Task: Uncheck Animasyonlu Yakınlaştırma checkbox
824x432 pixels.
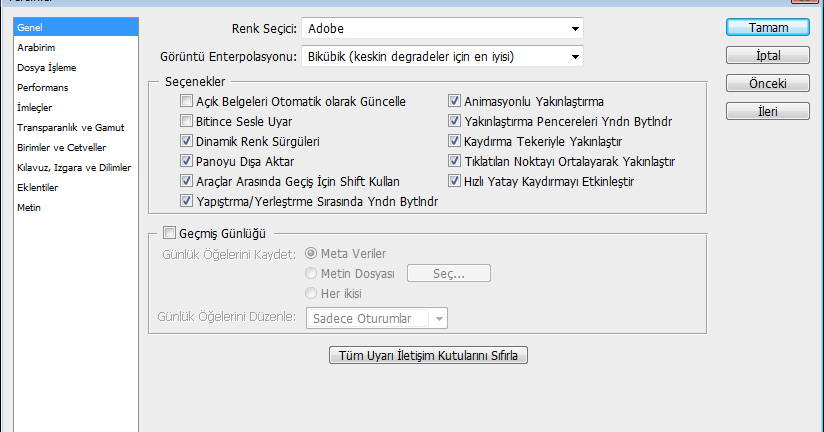Action: [454, 101]
